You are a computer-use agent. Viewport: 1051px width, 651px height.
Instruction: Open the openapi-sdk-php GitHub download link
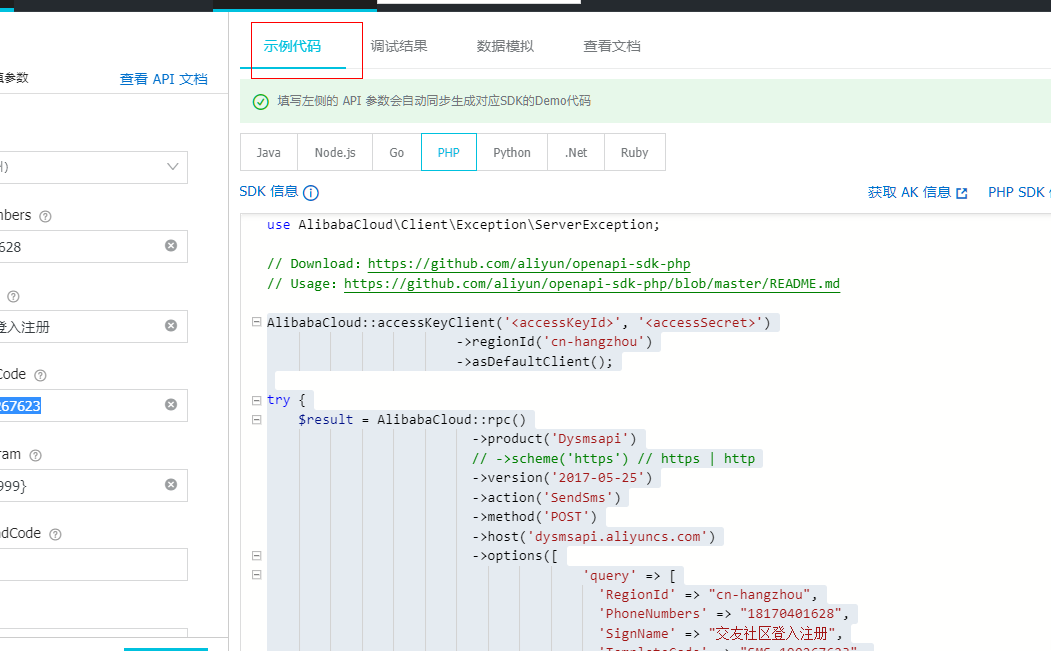point(529,264)
